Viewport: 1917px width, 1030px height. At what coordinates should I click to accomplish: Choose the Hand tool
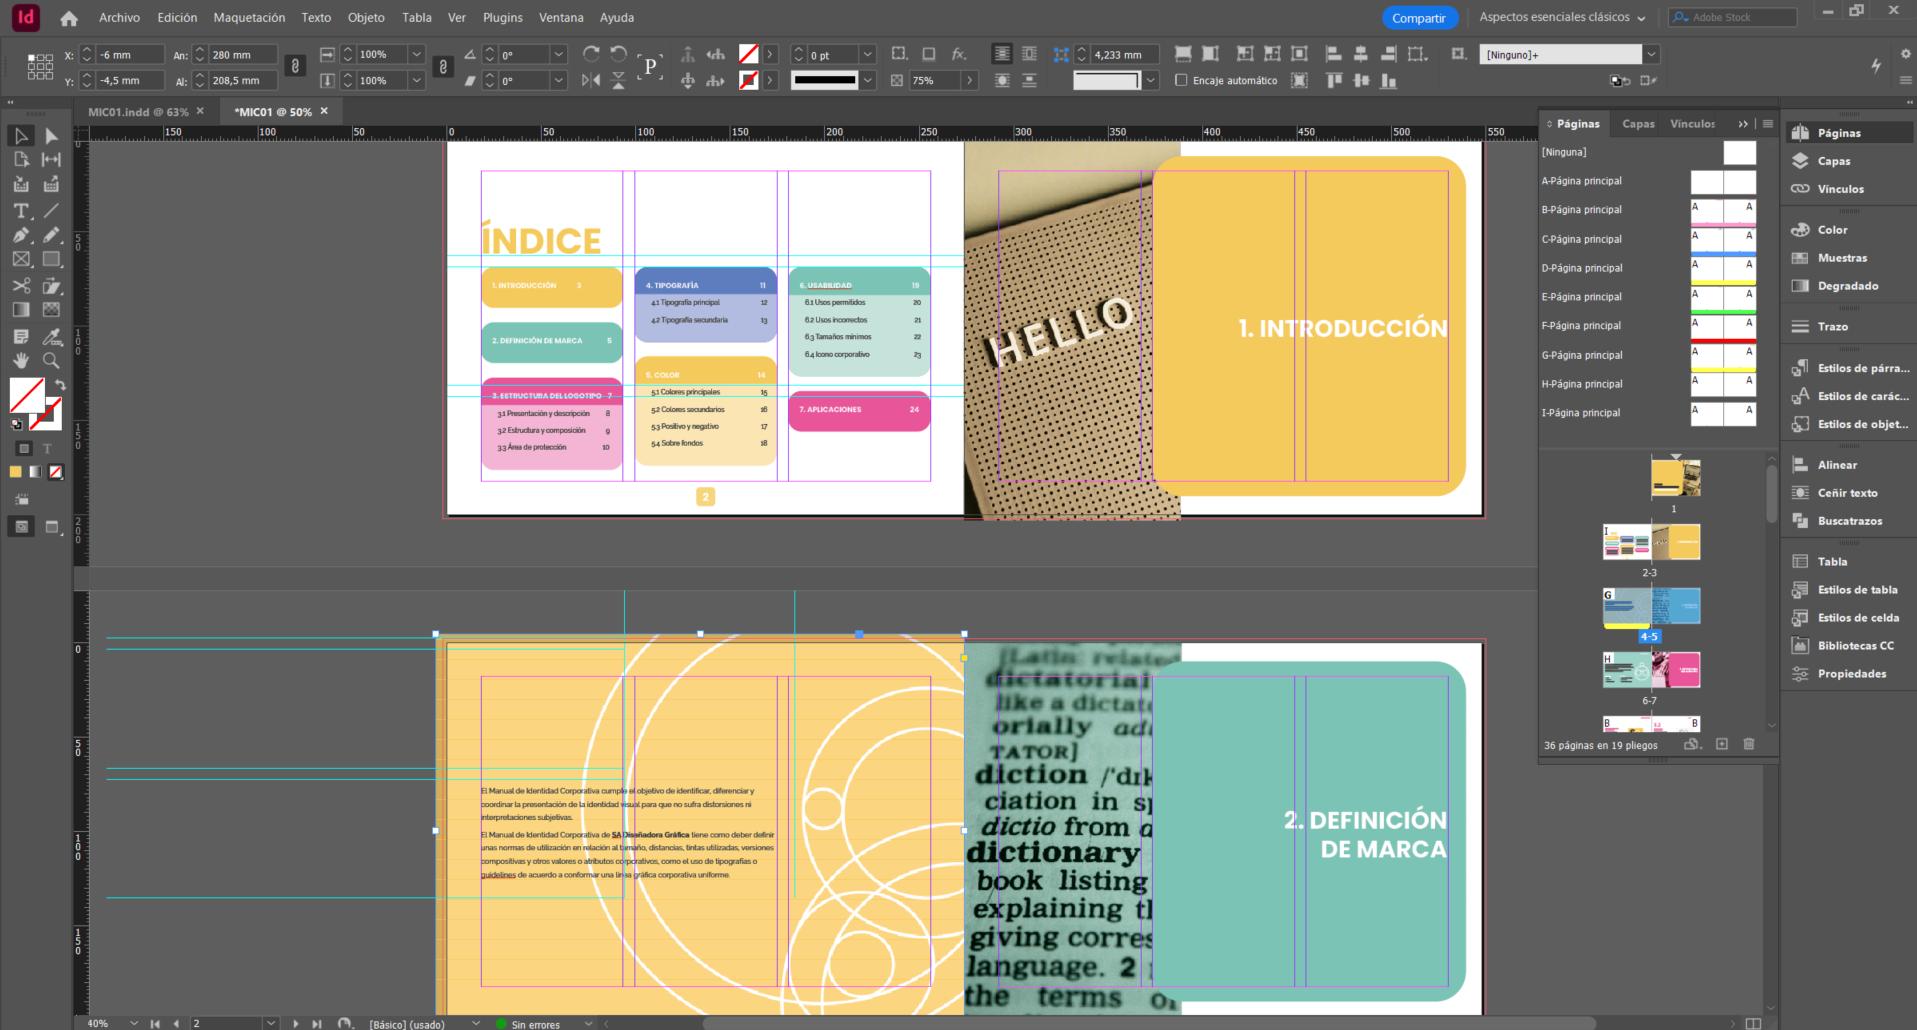(20, 361)
